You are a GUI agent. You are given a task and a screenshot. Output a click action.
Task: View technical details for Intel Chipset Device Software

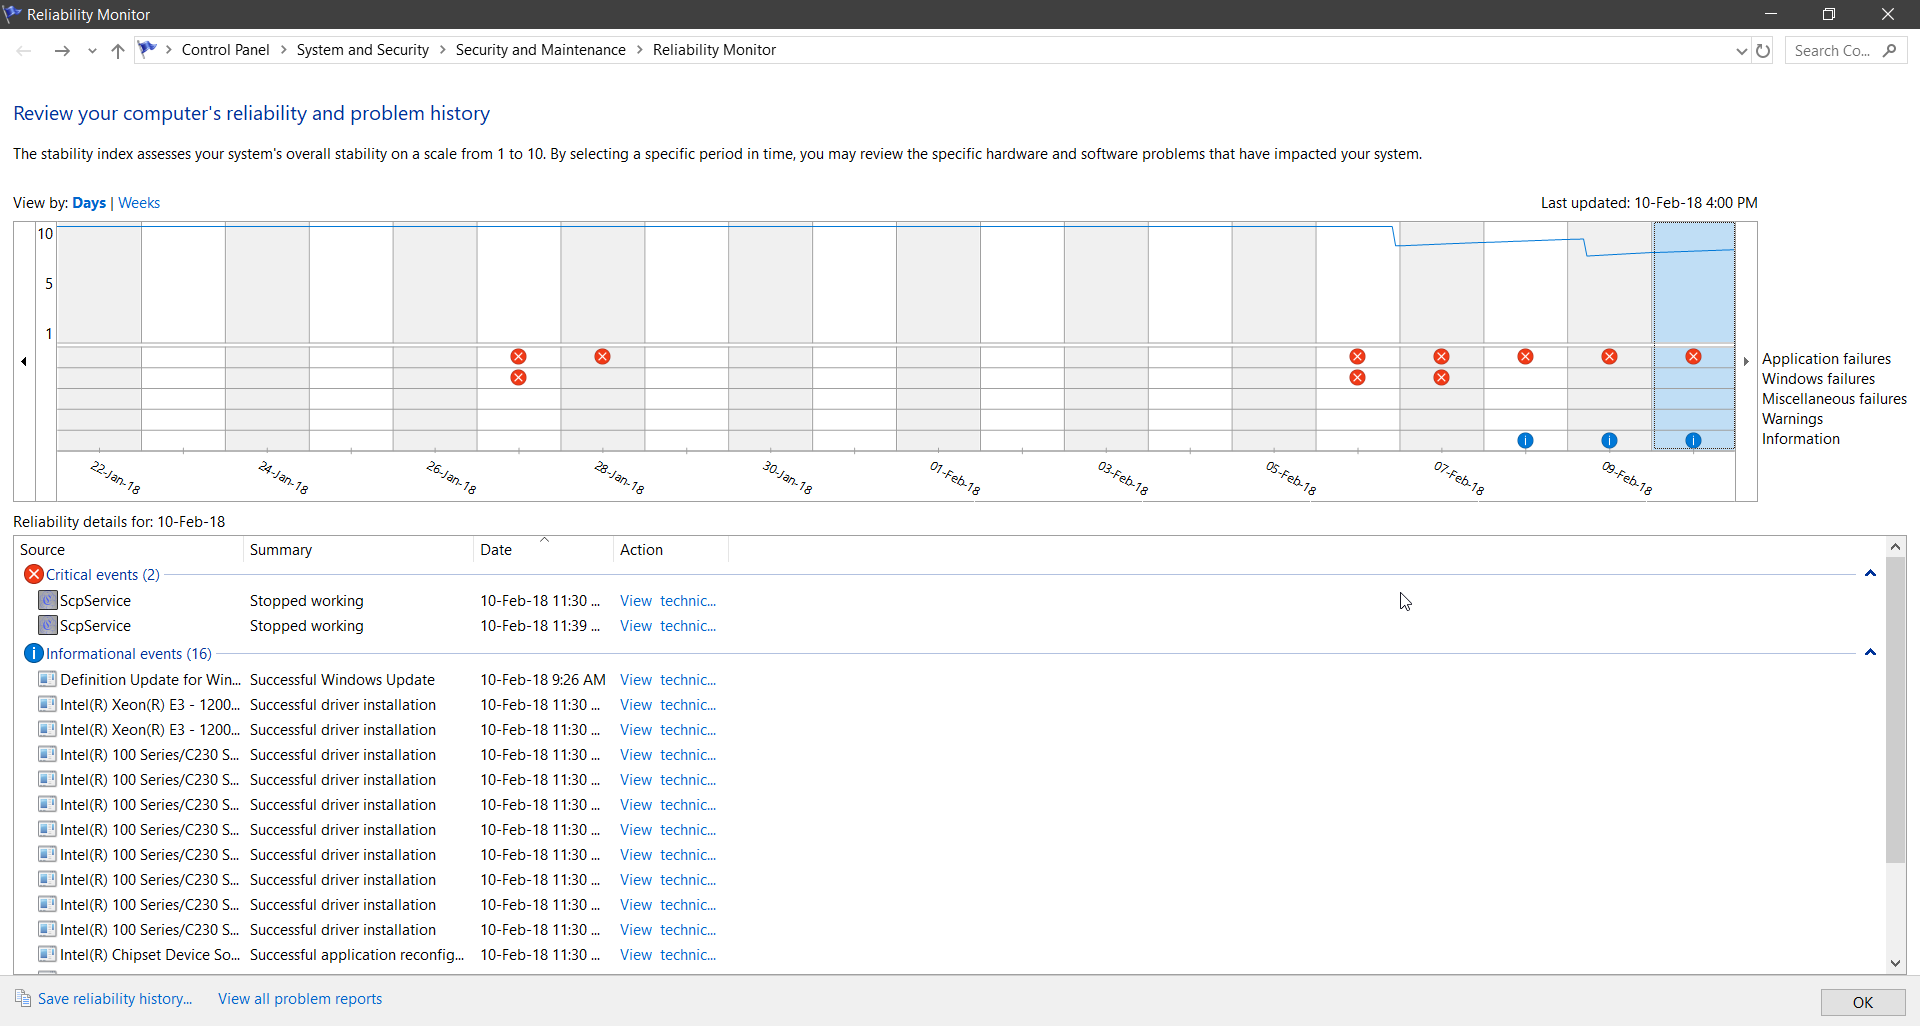(x=668, y=955)
